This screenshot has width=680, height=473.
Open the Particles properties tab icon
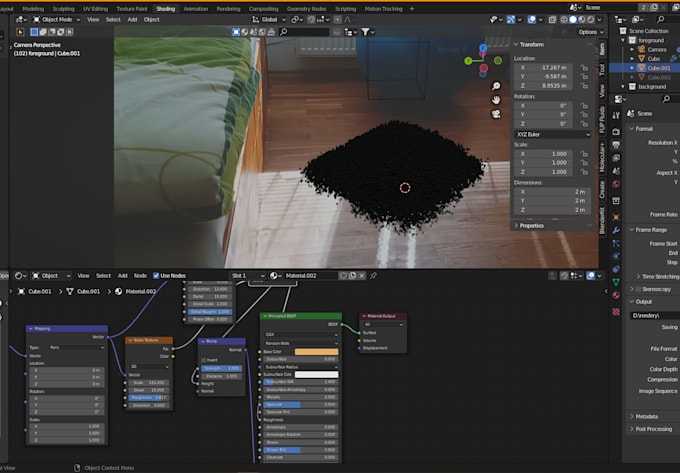click(x=616, y=243)
